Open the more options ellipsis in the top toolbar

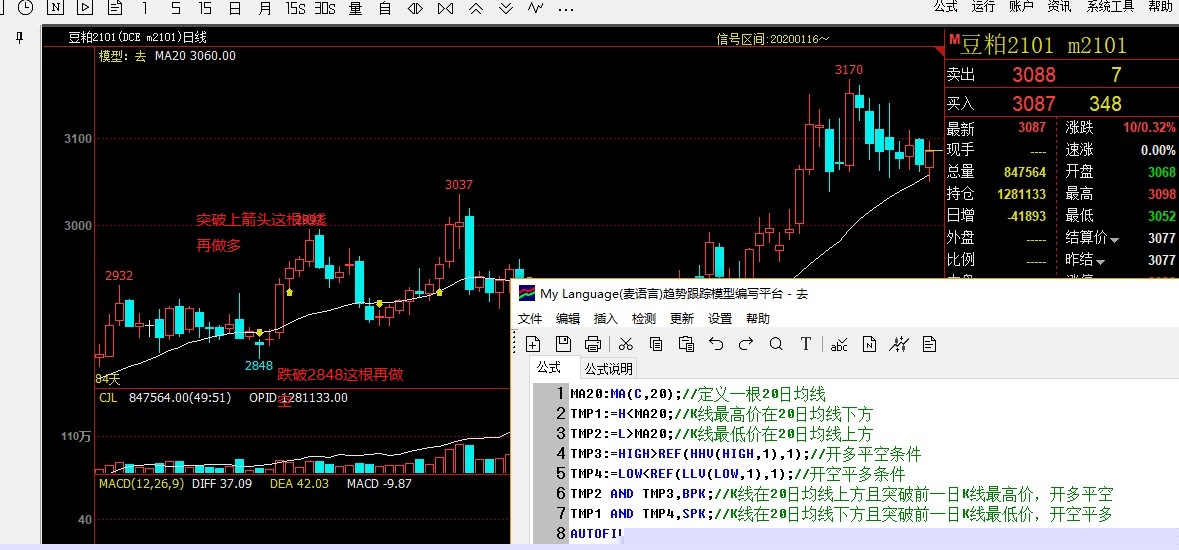click(566, 8)
